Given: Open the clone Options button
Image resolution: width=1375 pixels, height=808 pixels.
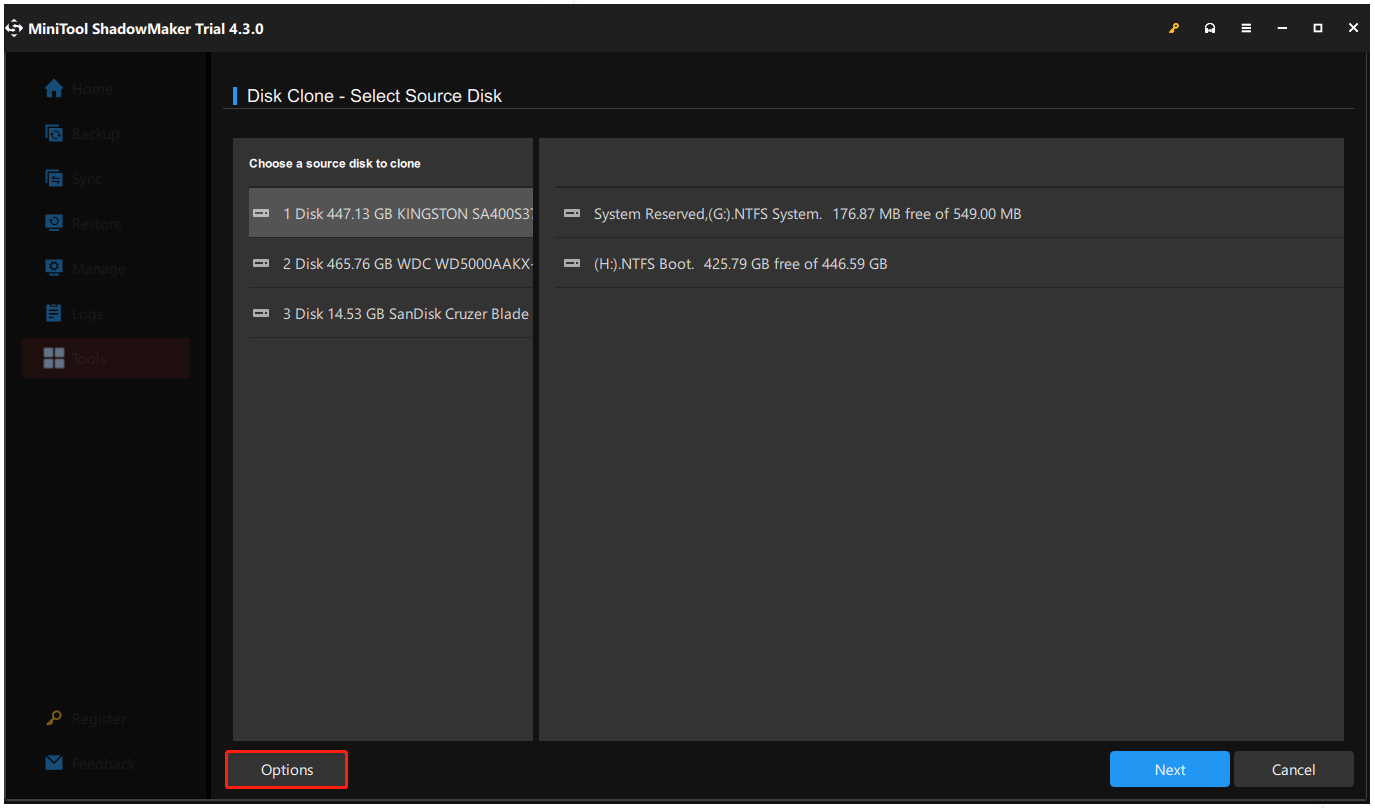Looking at the screenshot, I should (287, 770).
